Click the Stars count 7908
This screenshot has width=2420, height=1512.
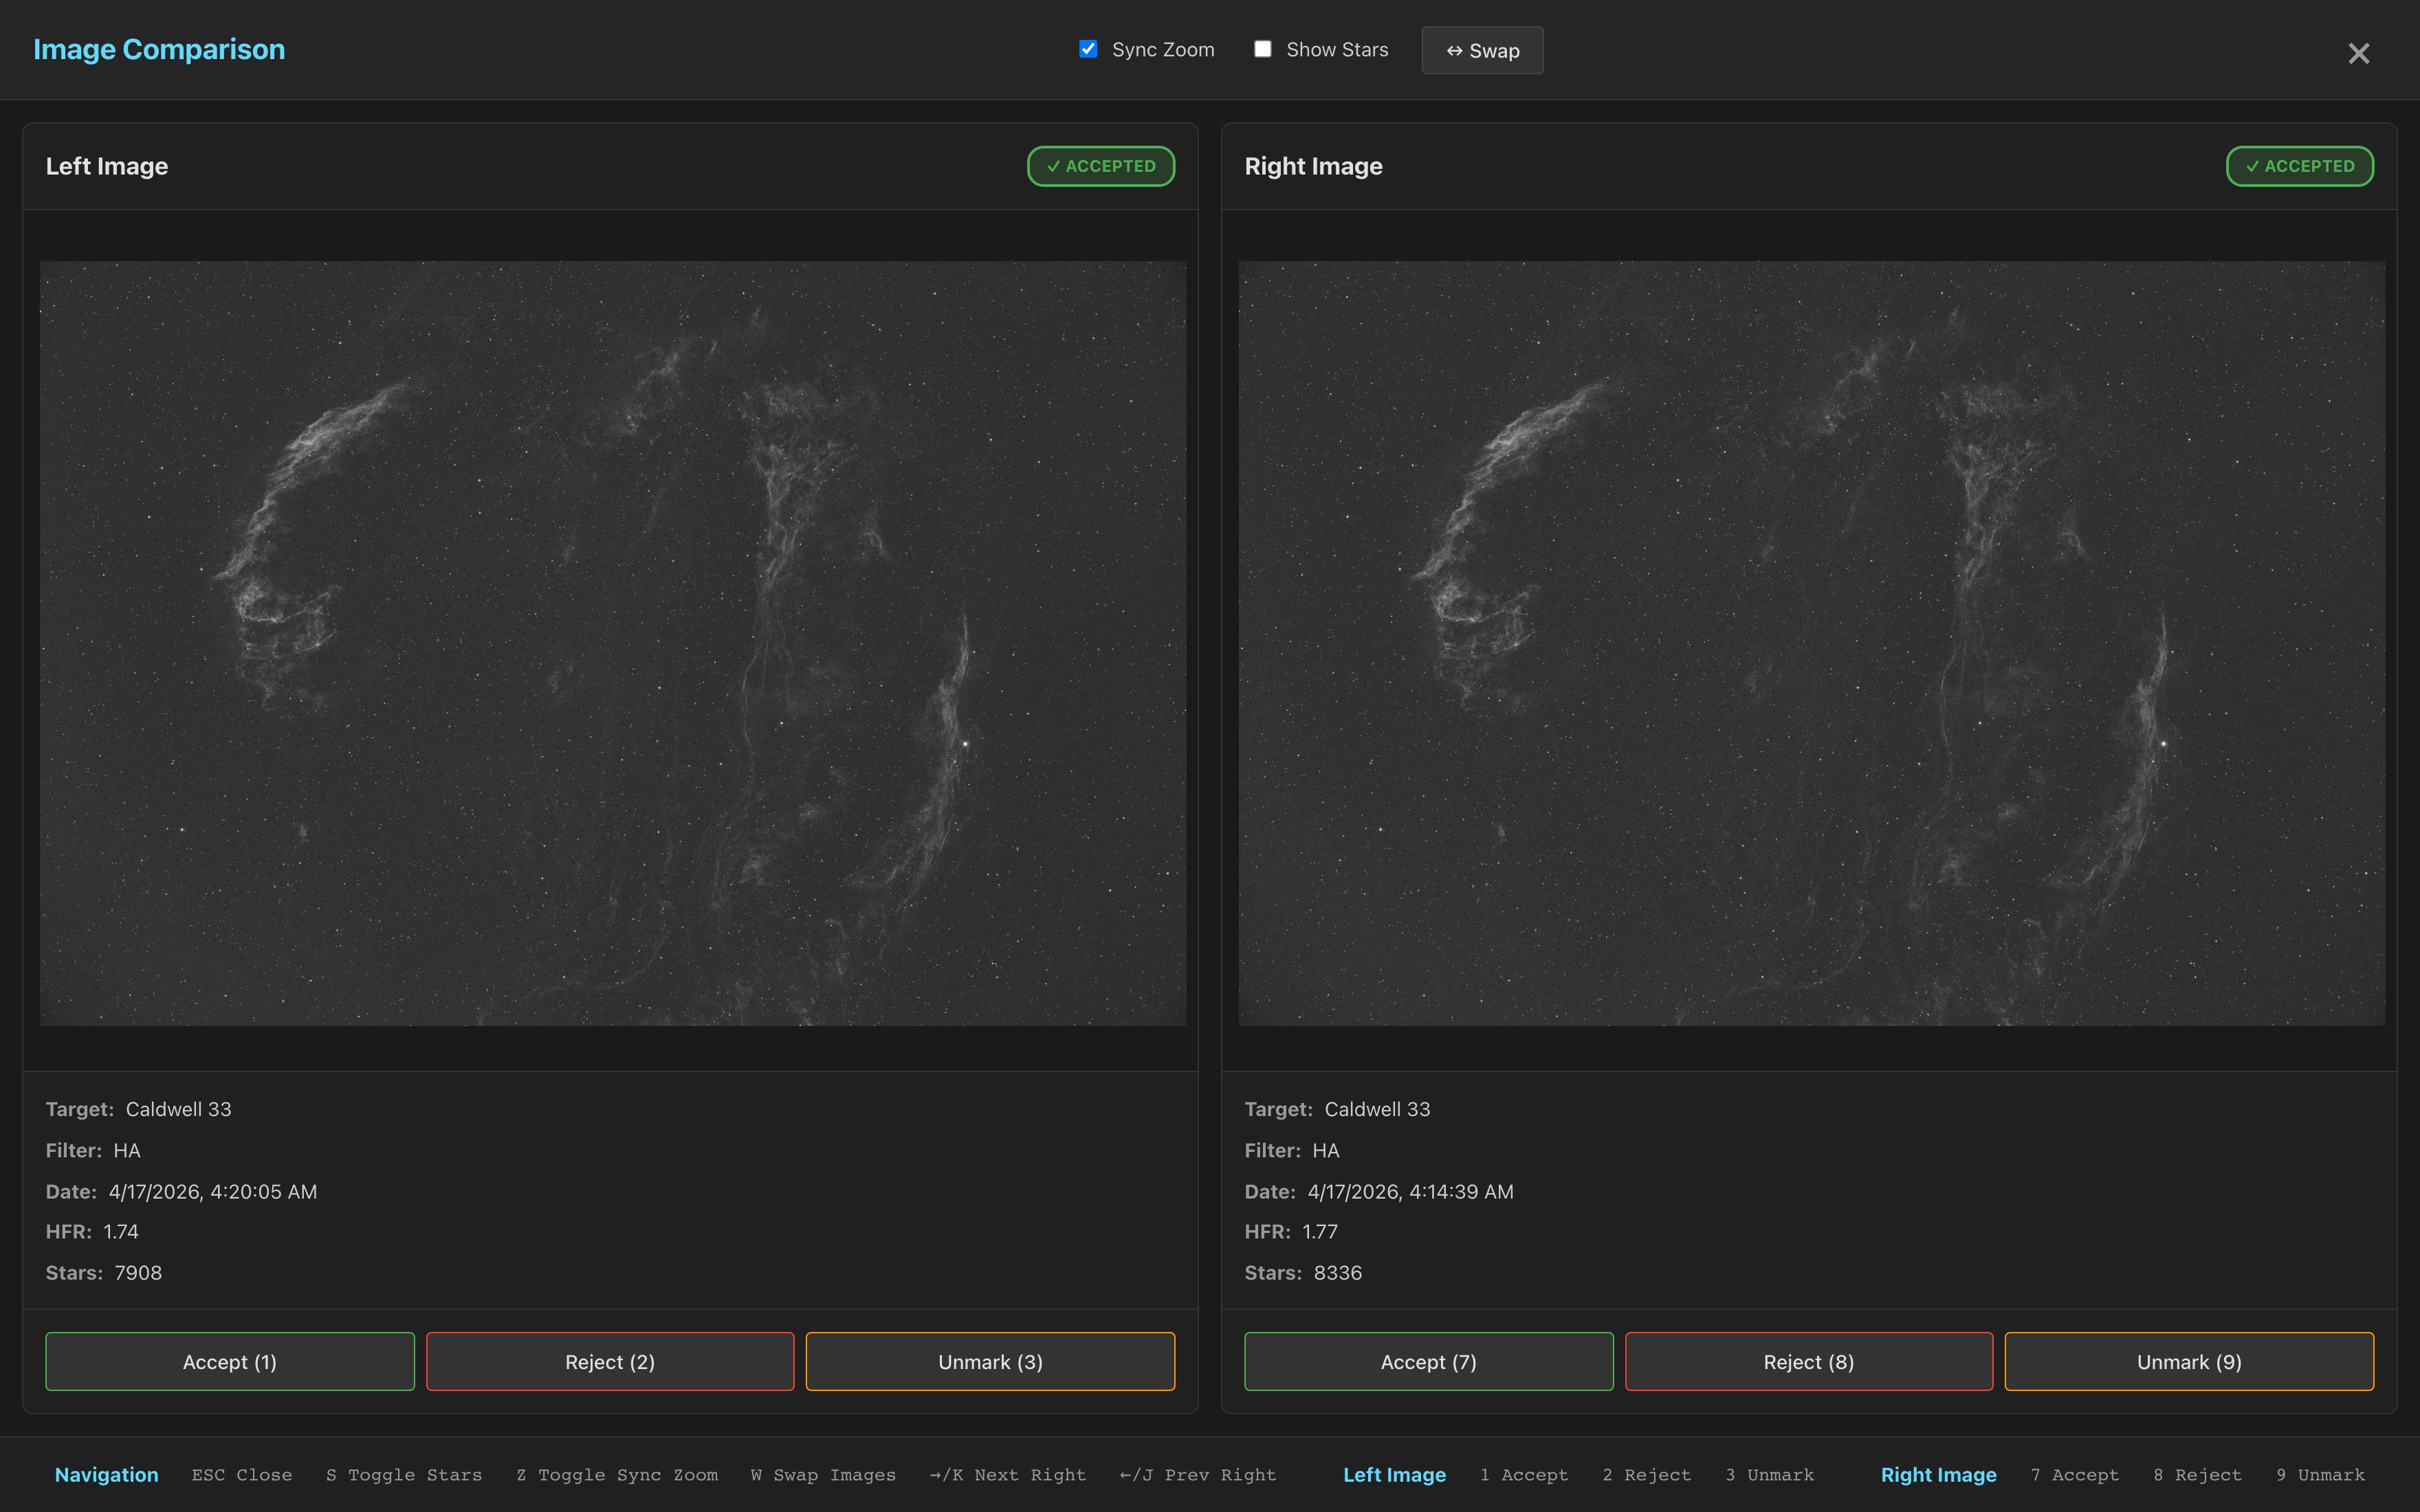138,1272
